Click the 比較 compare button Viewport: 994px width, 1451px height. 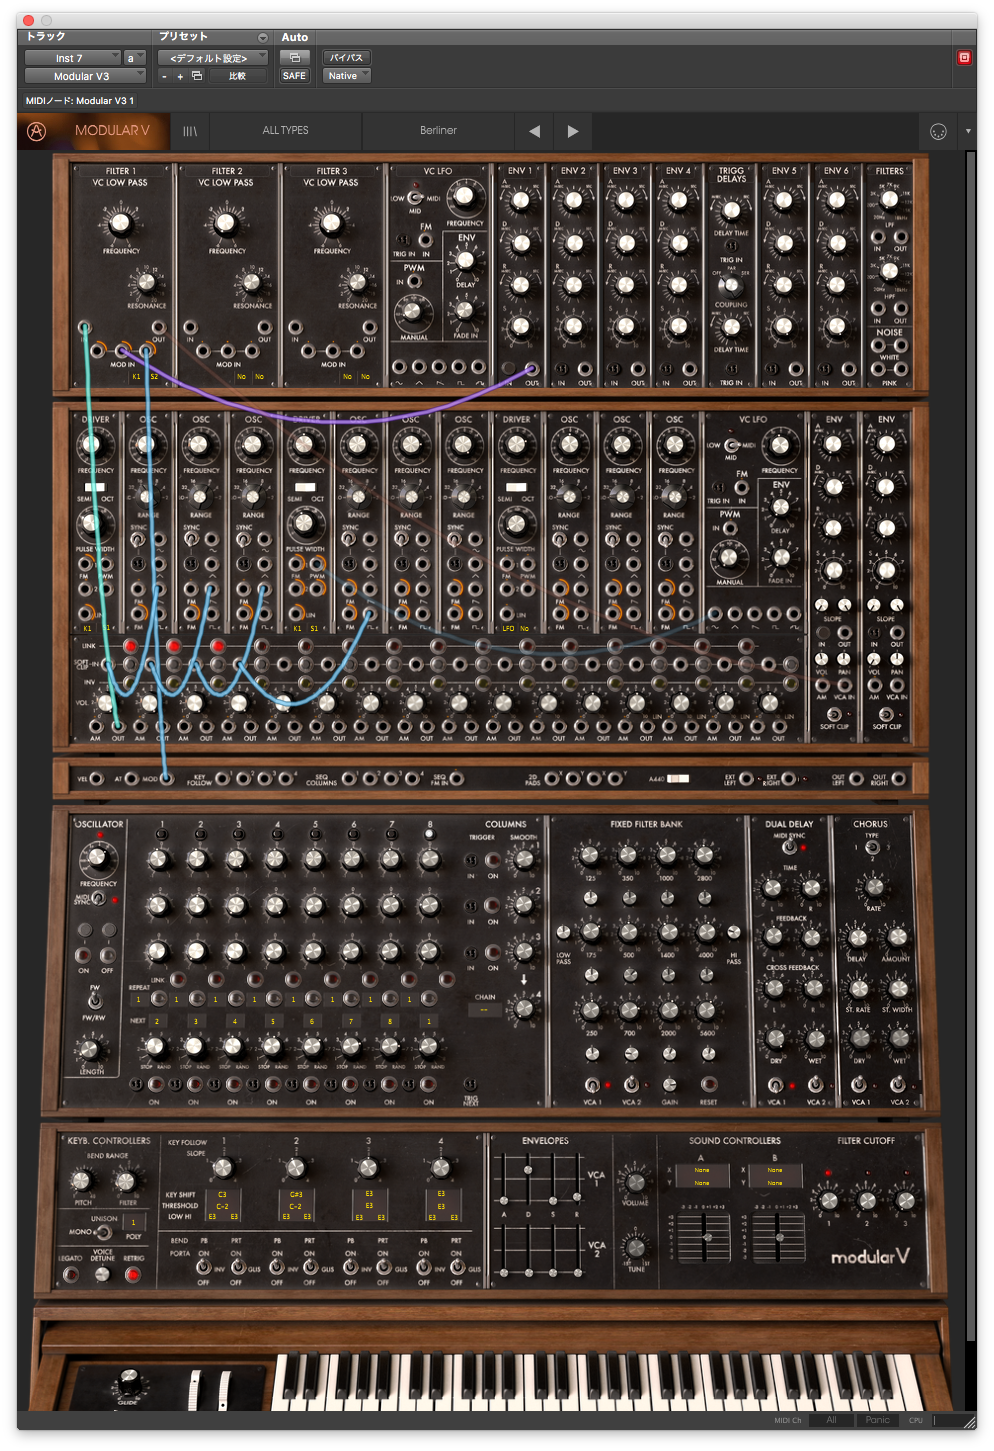[x=237, y=76]
